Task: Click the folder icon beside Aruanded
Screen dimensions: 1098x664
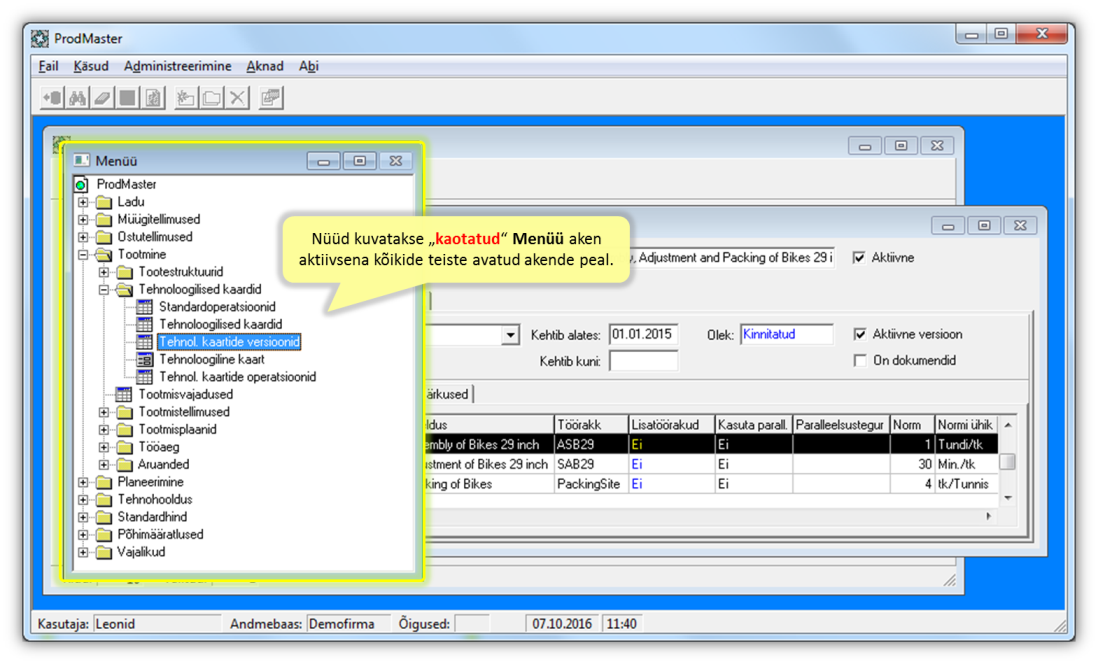Action: (x=125, y=464)
